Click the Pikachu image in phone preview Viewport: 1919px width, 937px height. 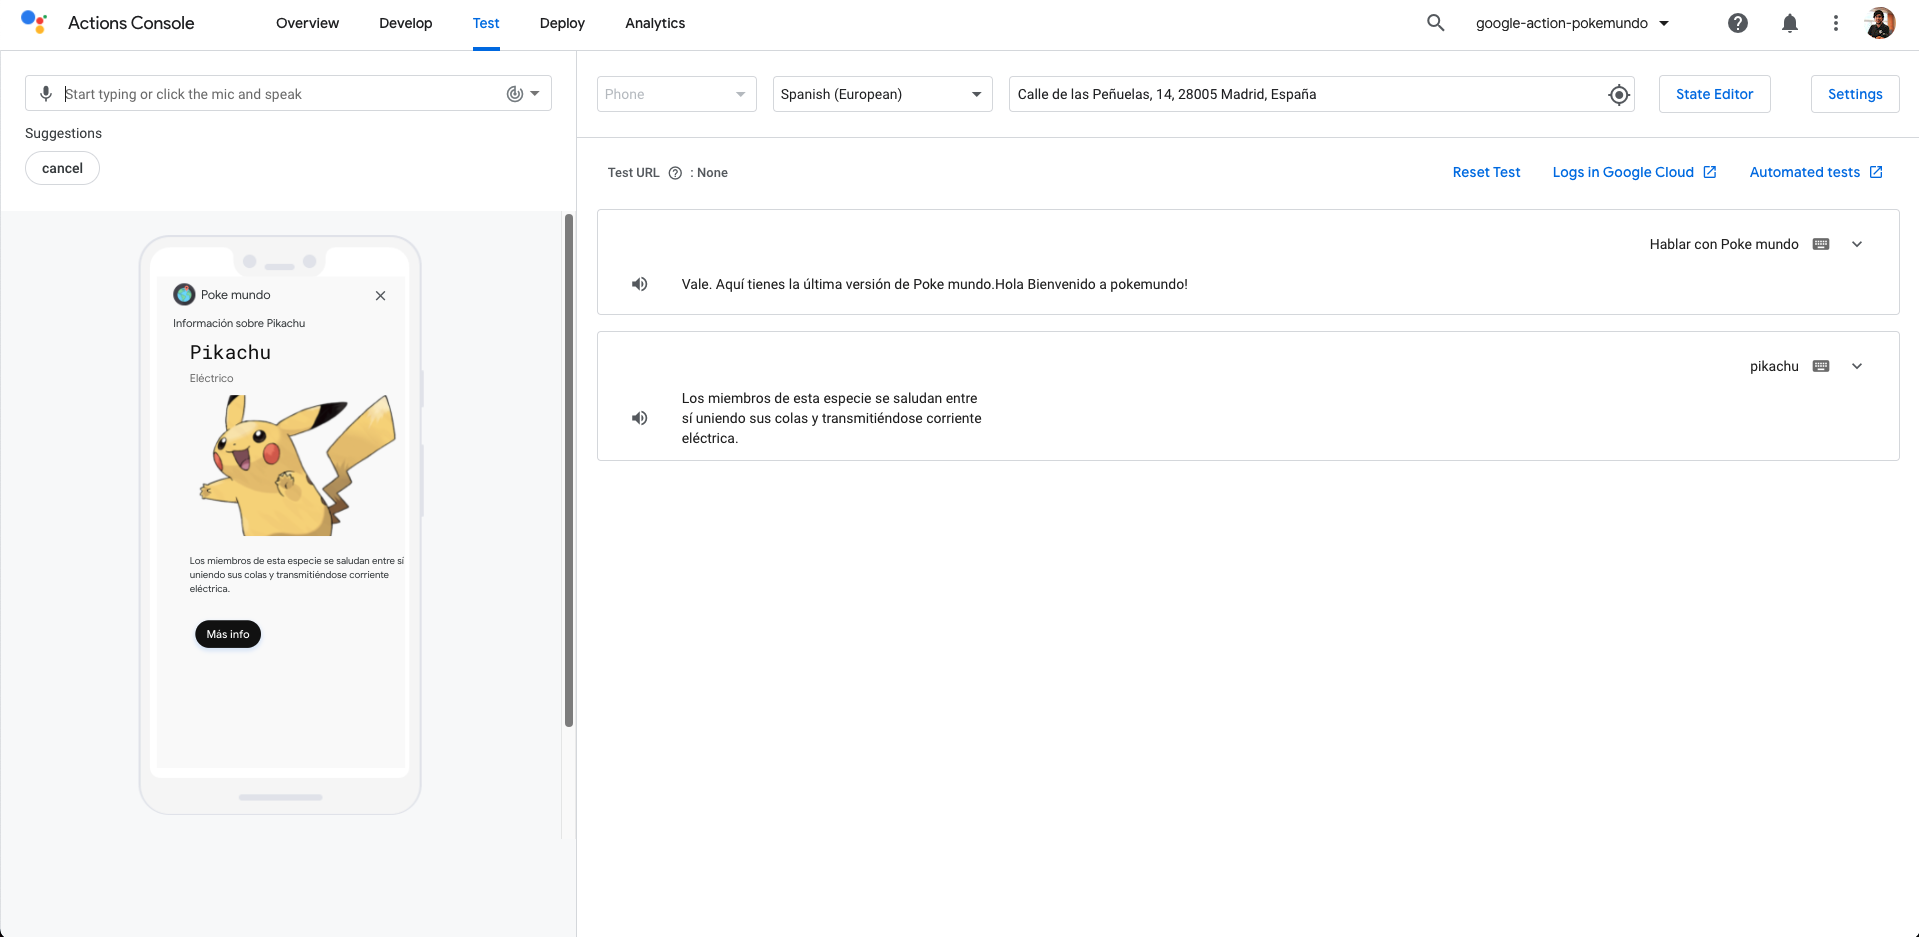[298, 465]
